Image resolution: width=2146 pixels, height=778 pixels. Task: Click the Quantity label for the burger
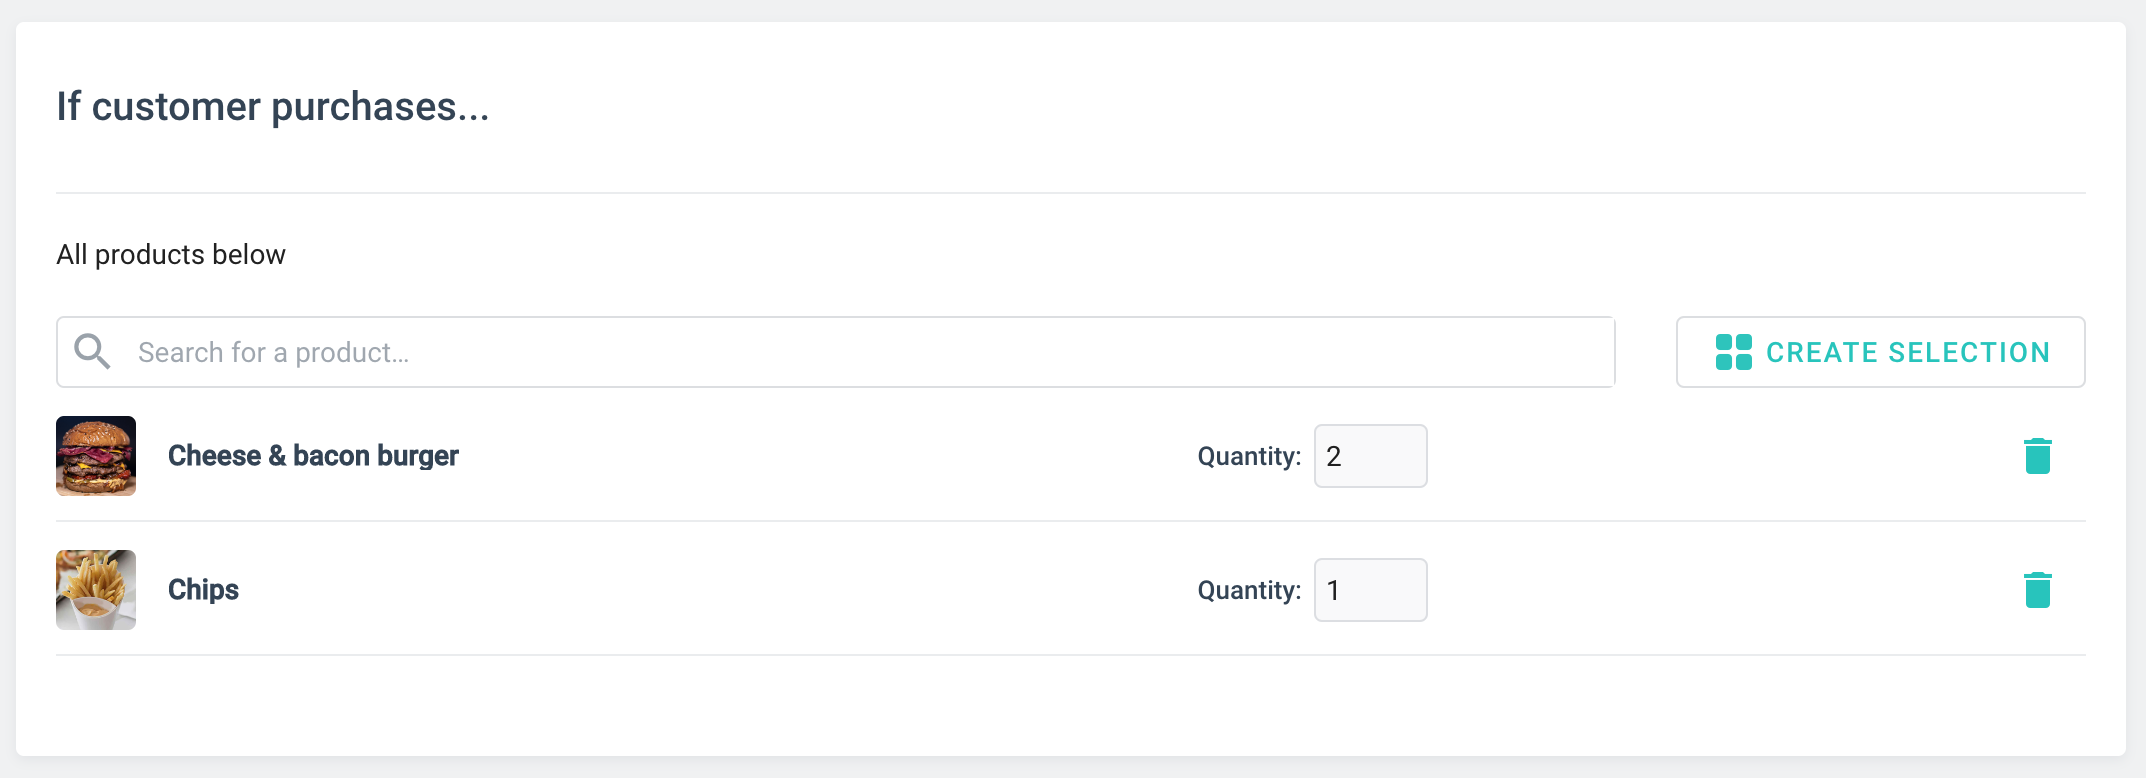(x=1249, y=457)
